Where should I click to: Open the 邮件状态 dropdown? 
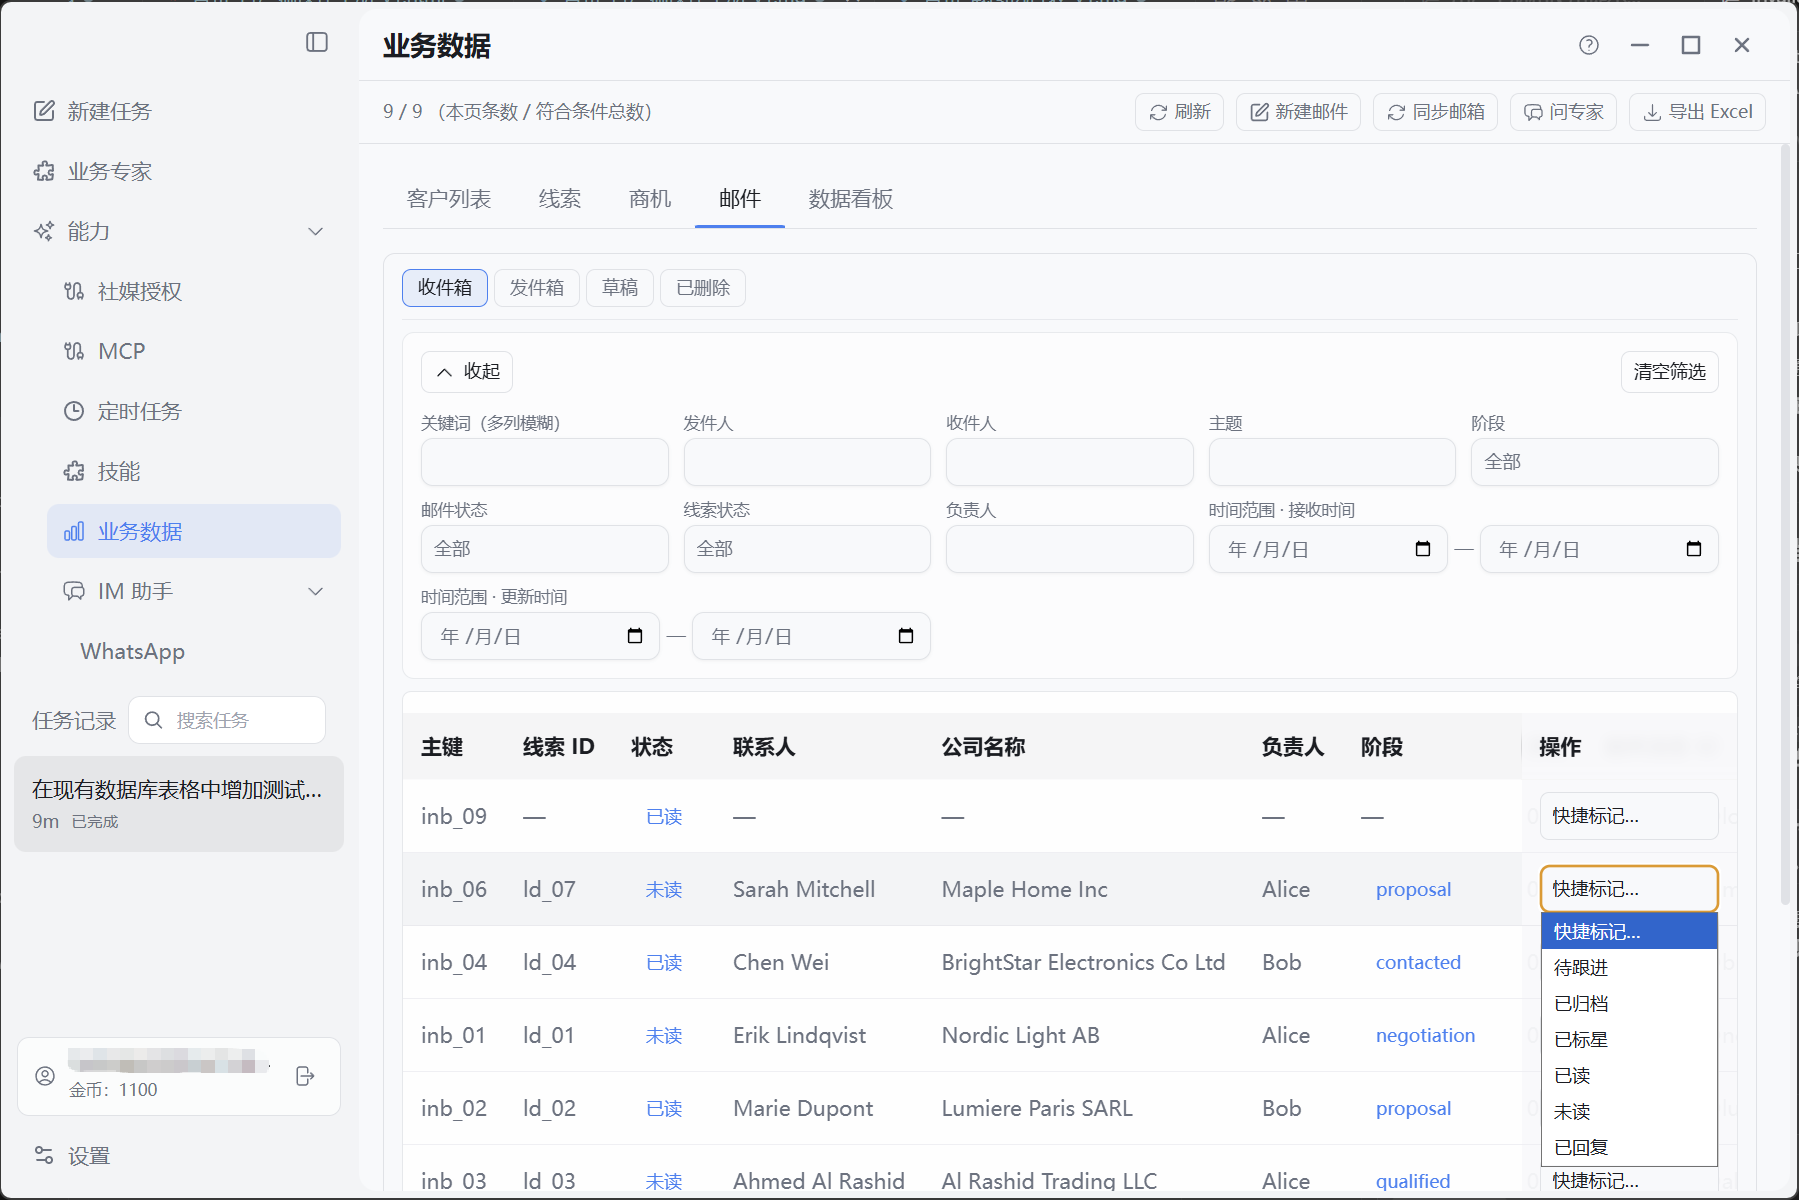point(544,549)
